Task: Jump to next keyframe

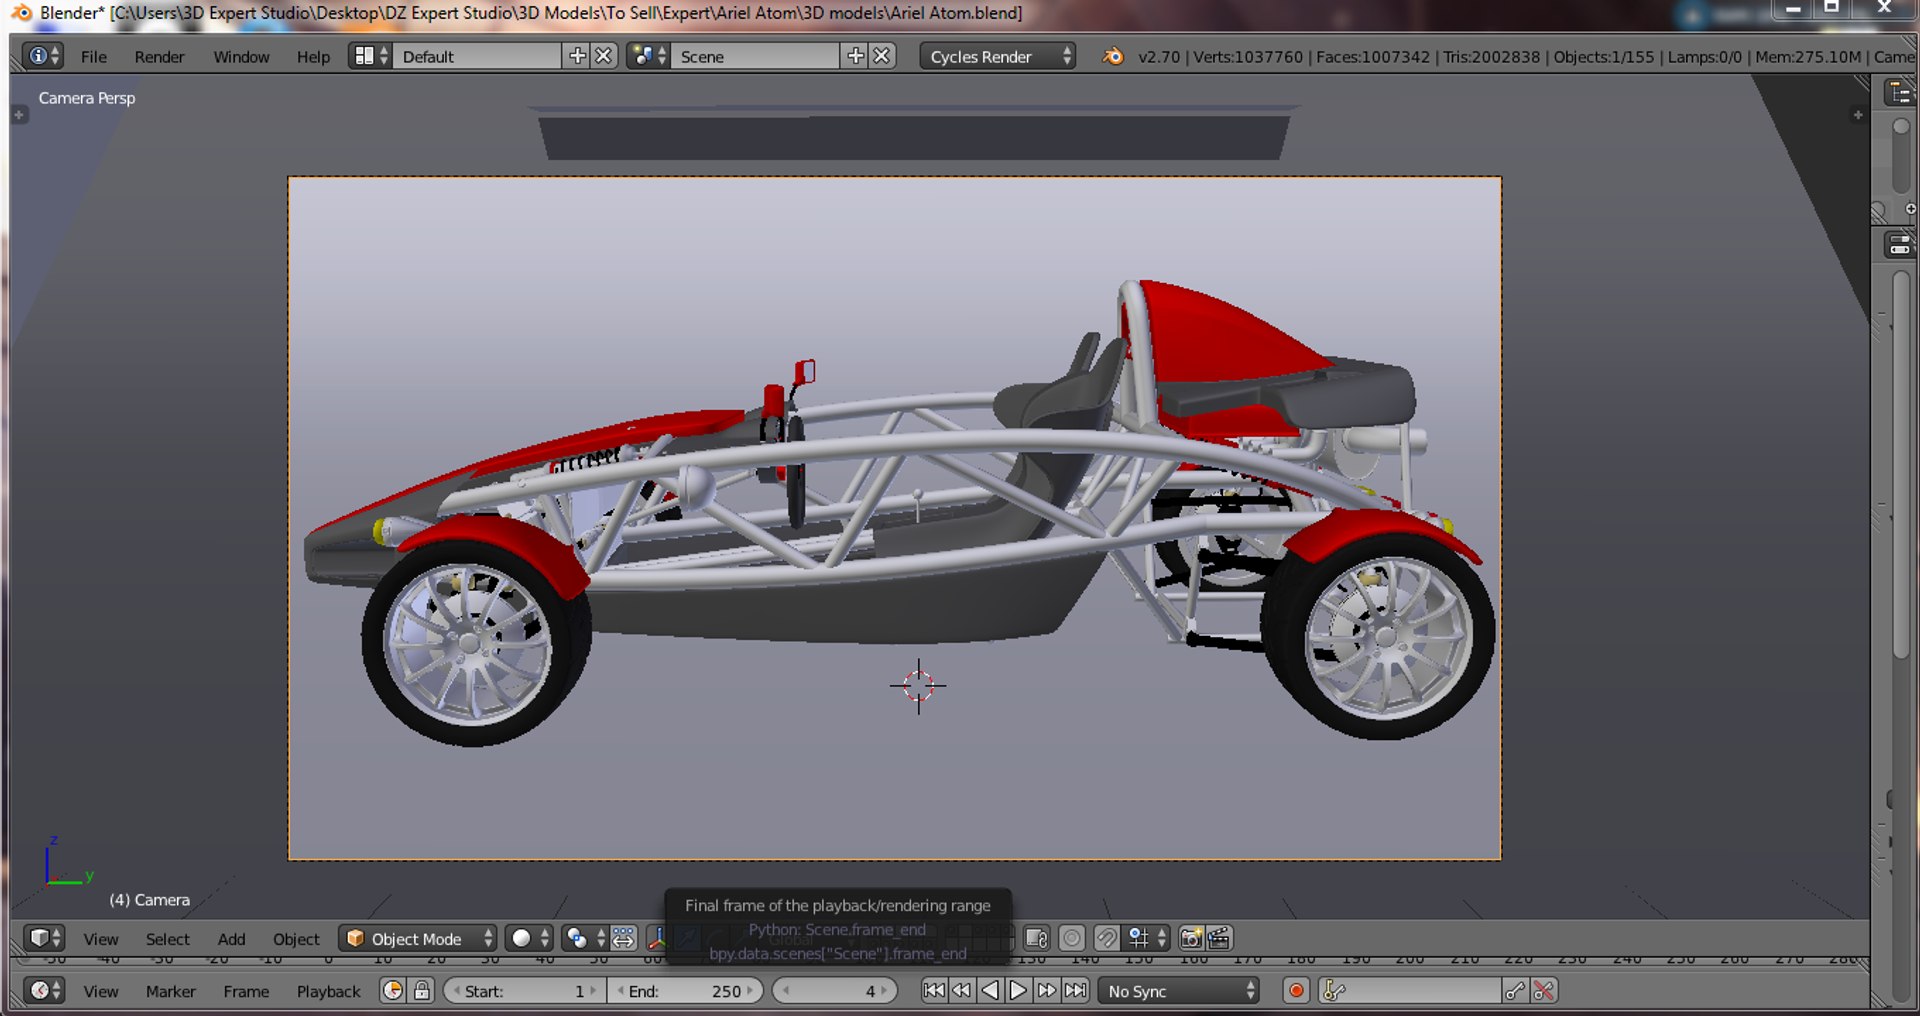Action: [1046, 990]
